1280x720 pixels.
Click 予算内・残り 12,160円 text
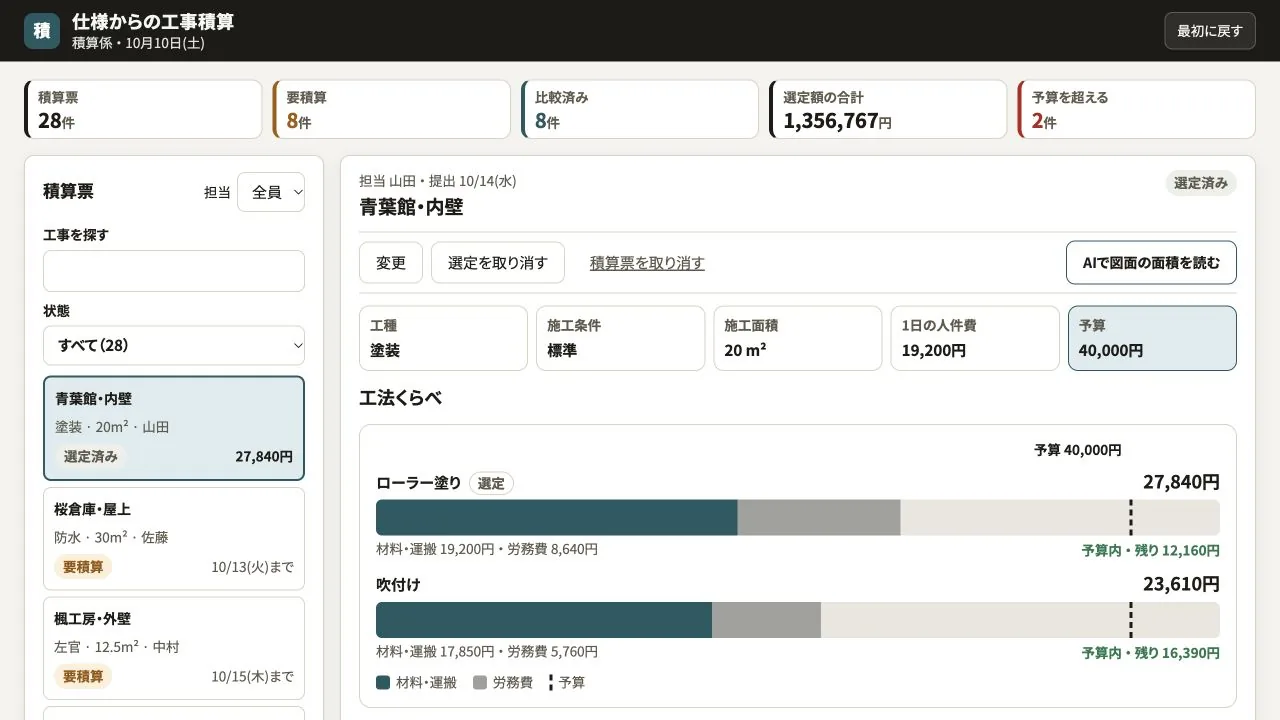pyautogui.click(x=1151, y=551)
